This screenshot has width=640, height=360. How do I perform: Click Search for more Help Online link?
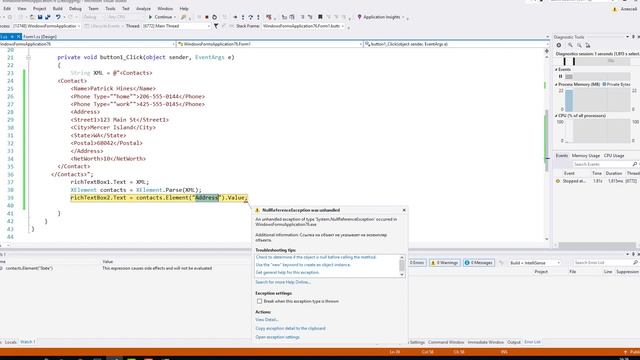tap(283, 282)
